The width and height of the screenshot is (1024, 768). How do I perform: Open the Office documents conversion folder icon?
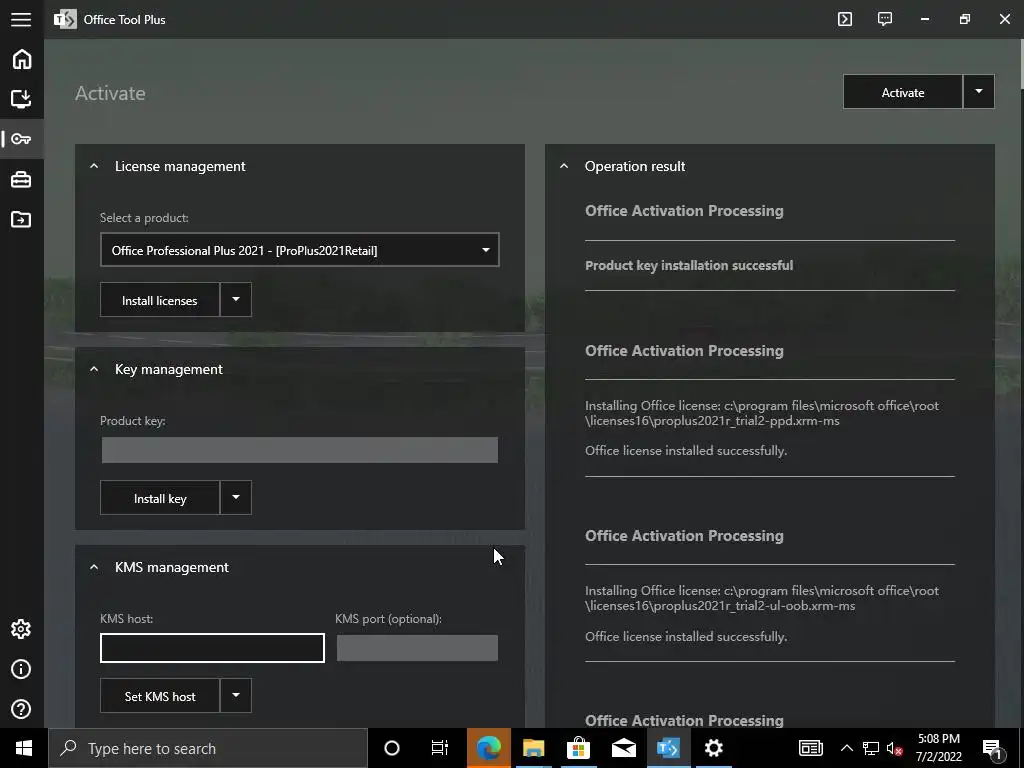click(22, 219)
